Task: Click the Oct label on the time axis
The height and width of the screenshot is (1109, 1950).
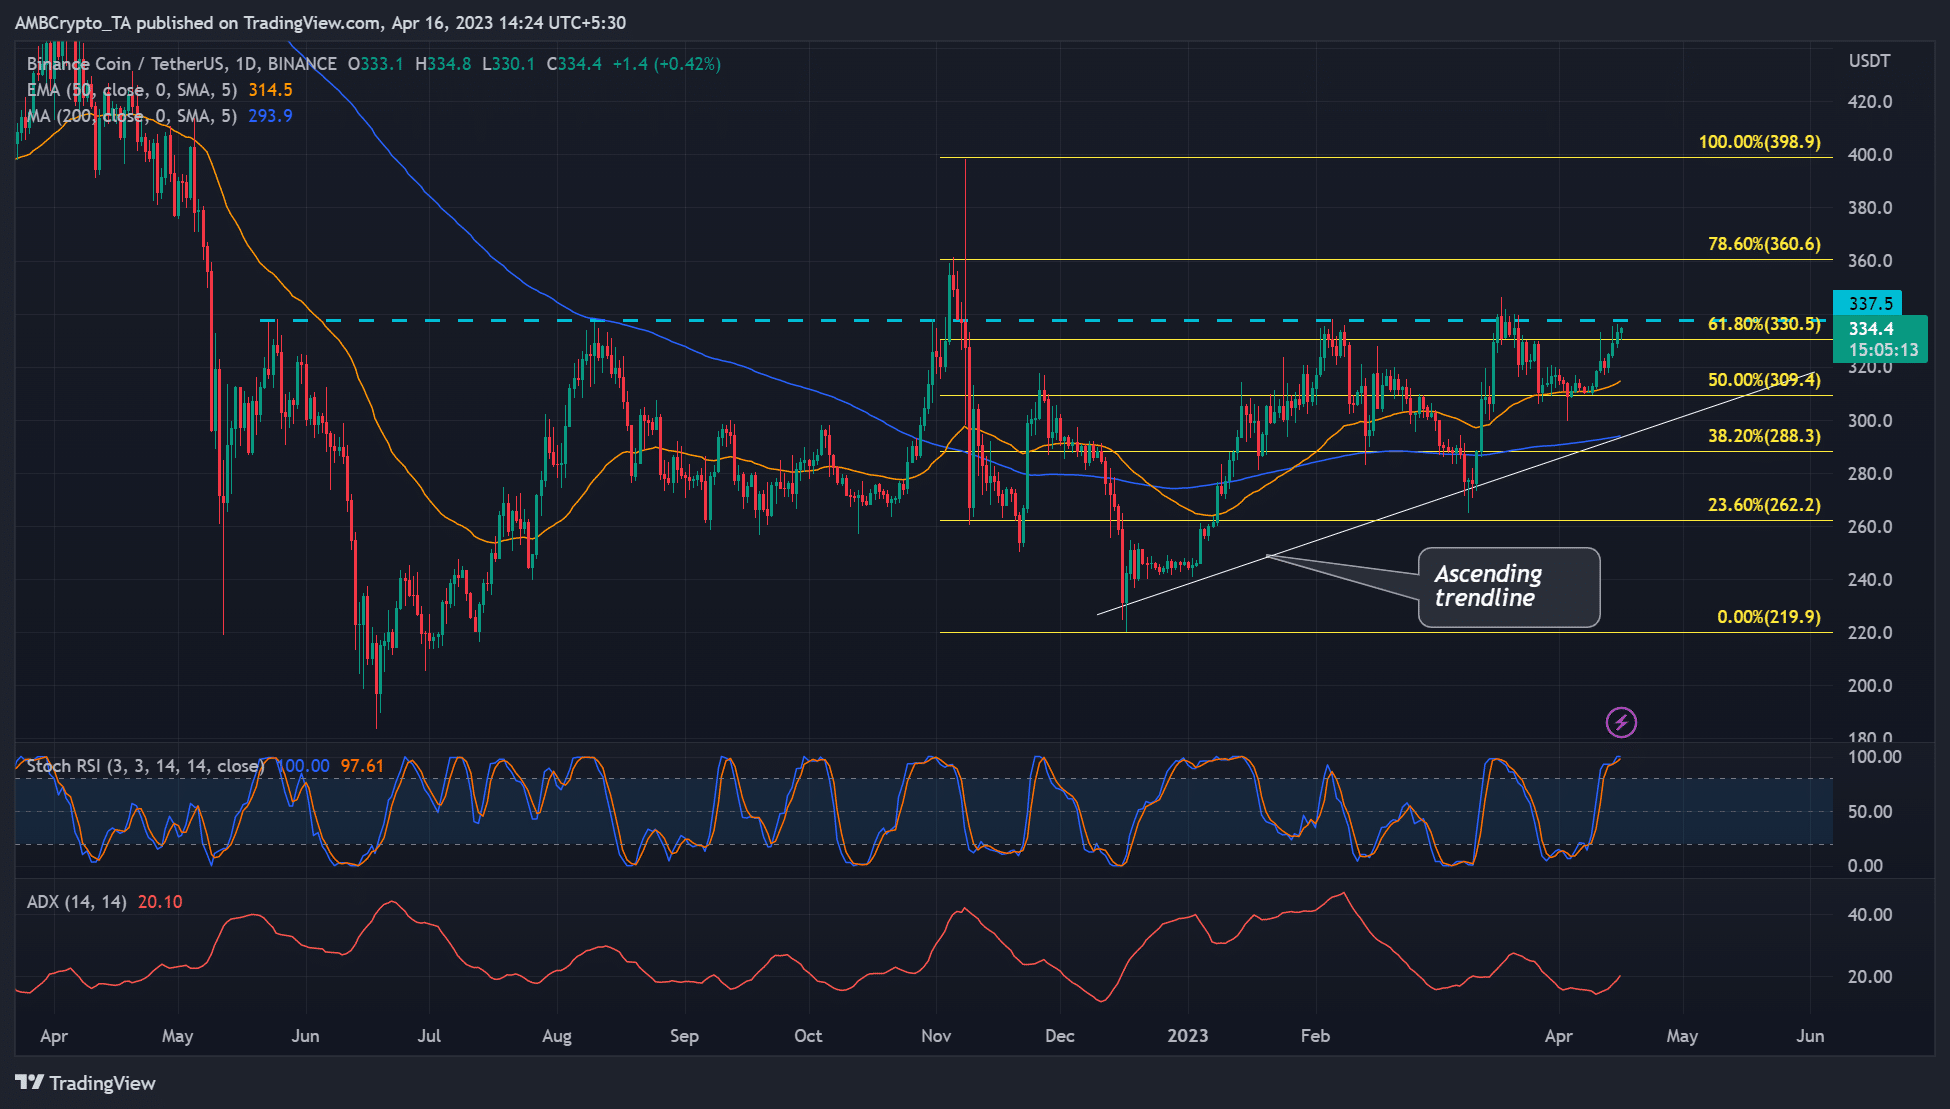Action: click(x=808, y=1036)
